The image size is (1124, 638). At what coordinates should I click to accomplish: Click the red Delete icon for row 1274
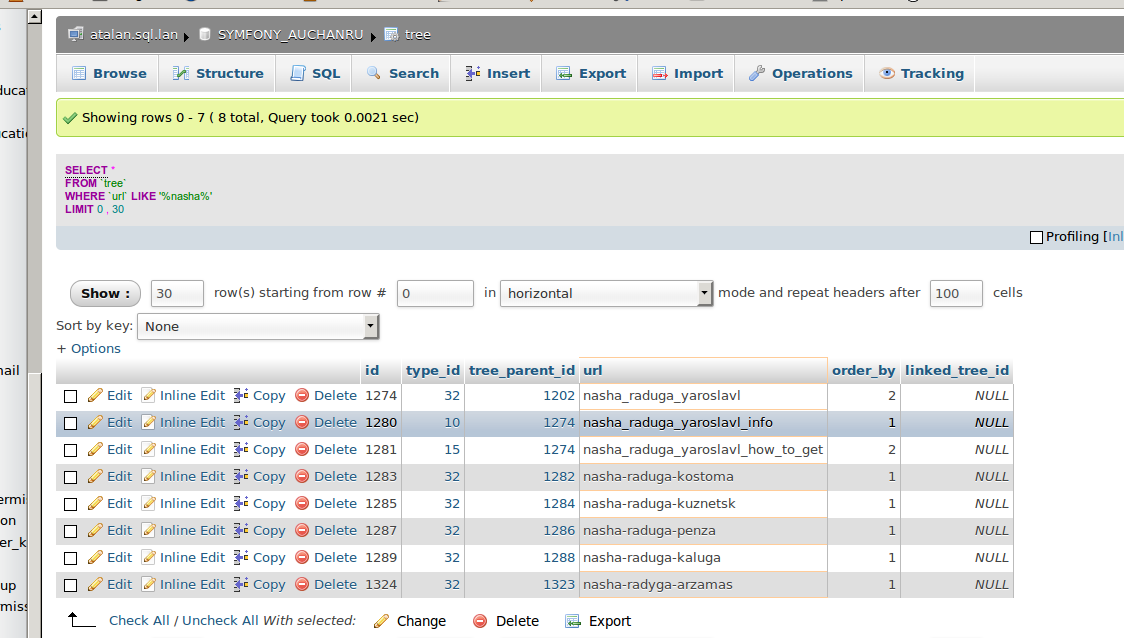pyautogui.click(x=302, y=396)
